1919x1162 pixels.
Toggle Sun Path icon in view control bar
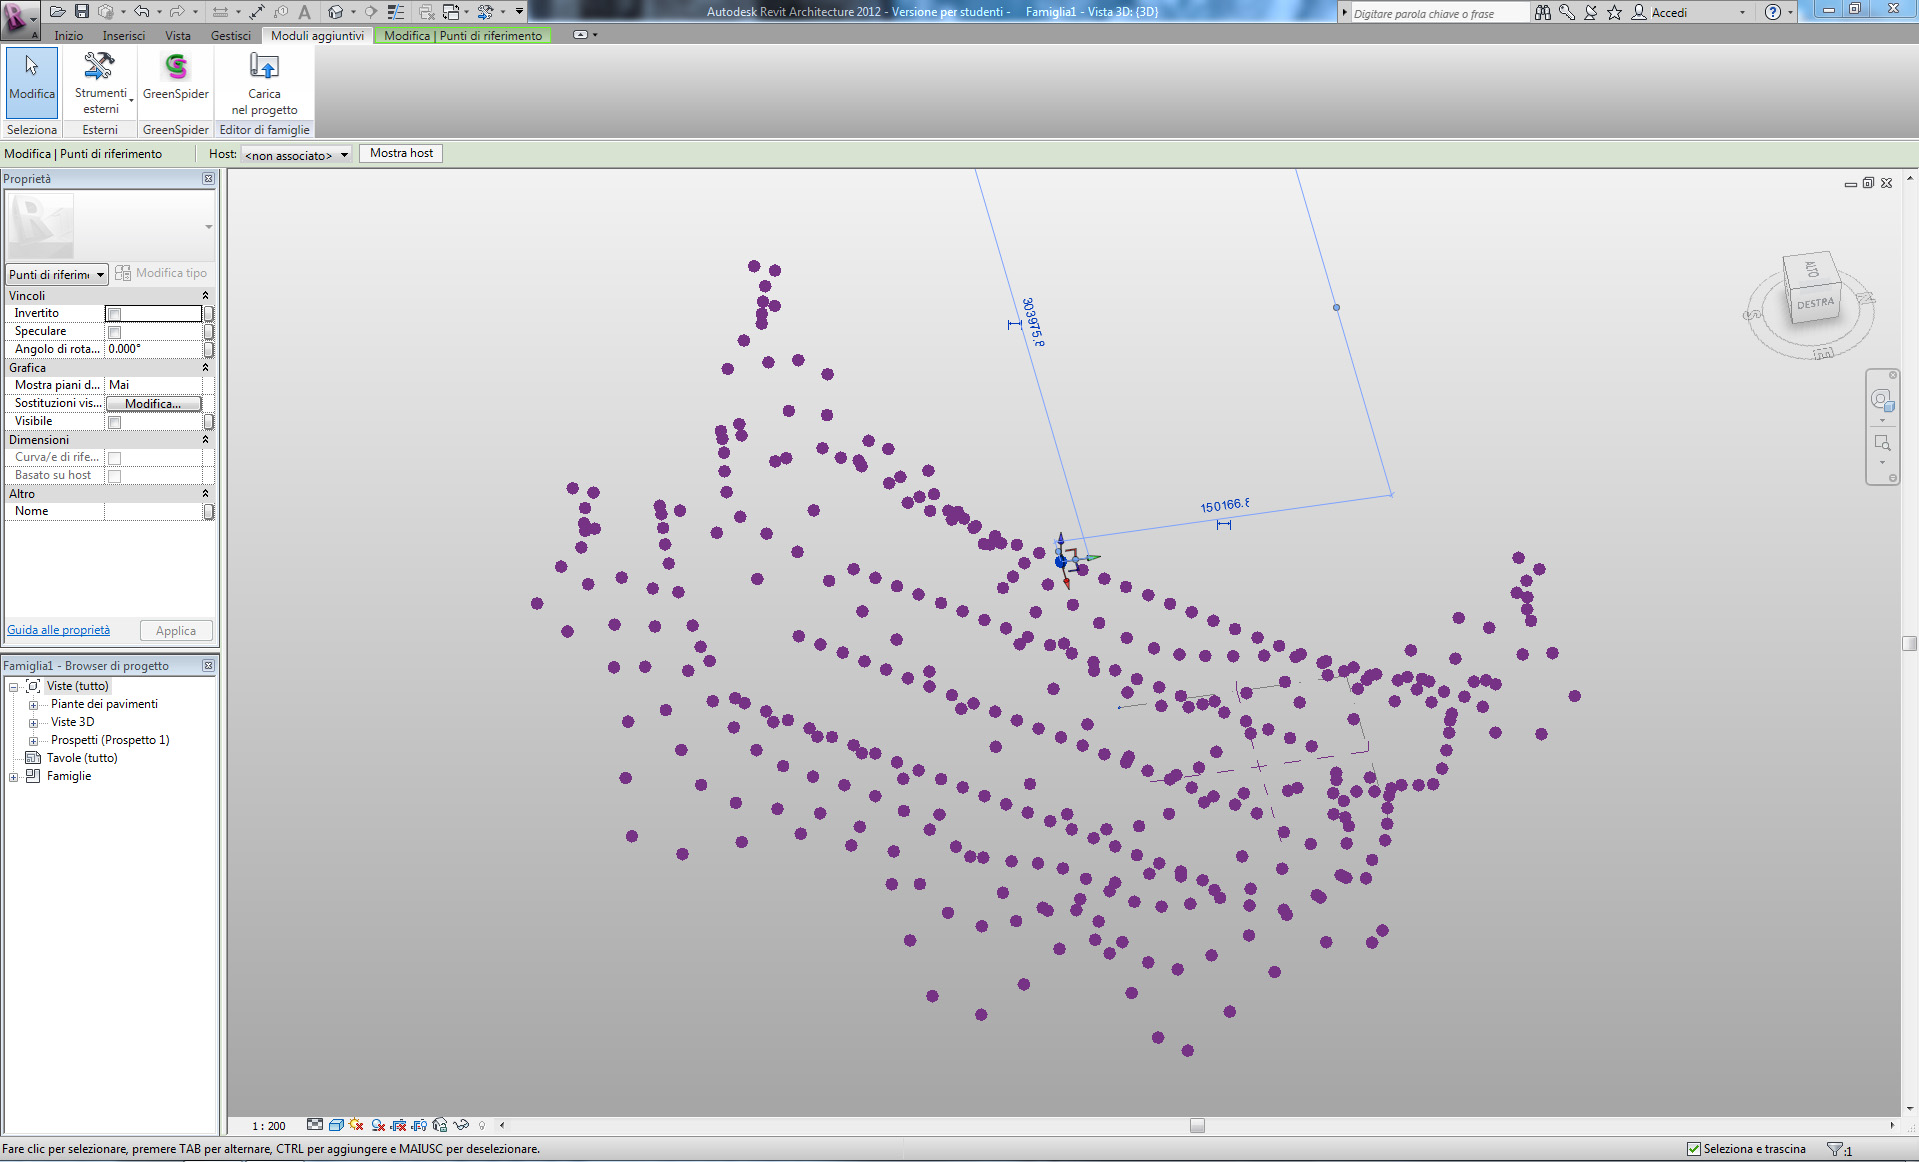click(x=356, y=1125)
